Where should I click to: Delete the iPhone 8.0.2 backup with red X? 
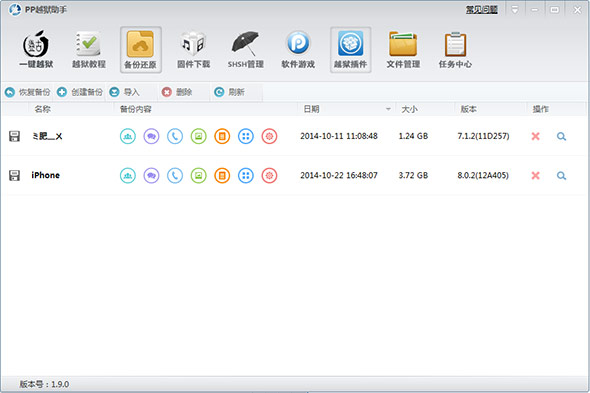[x=535, y=175]
